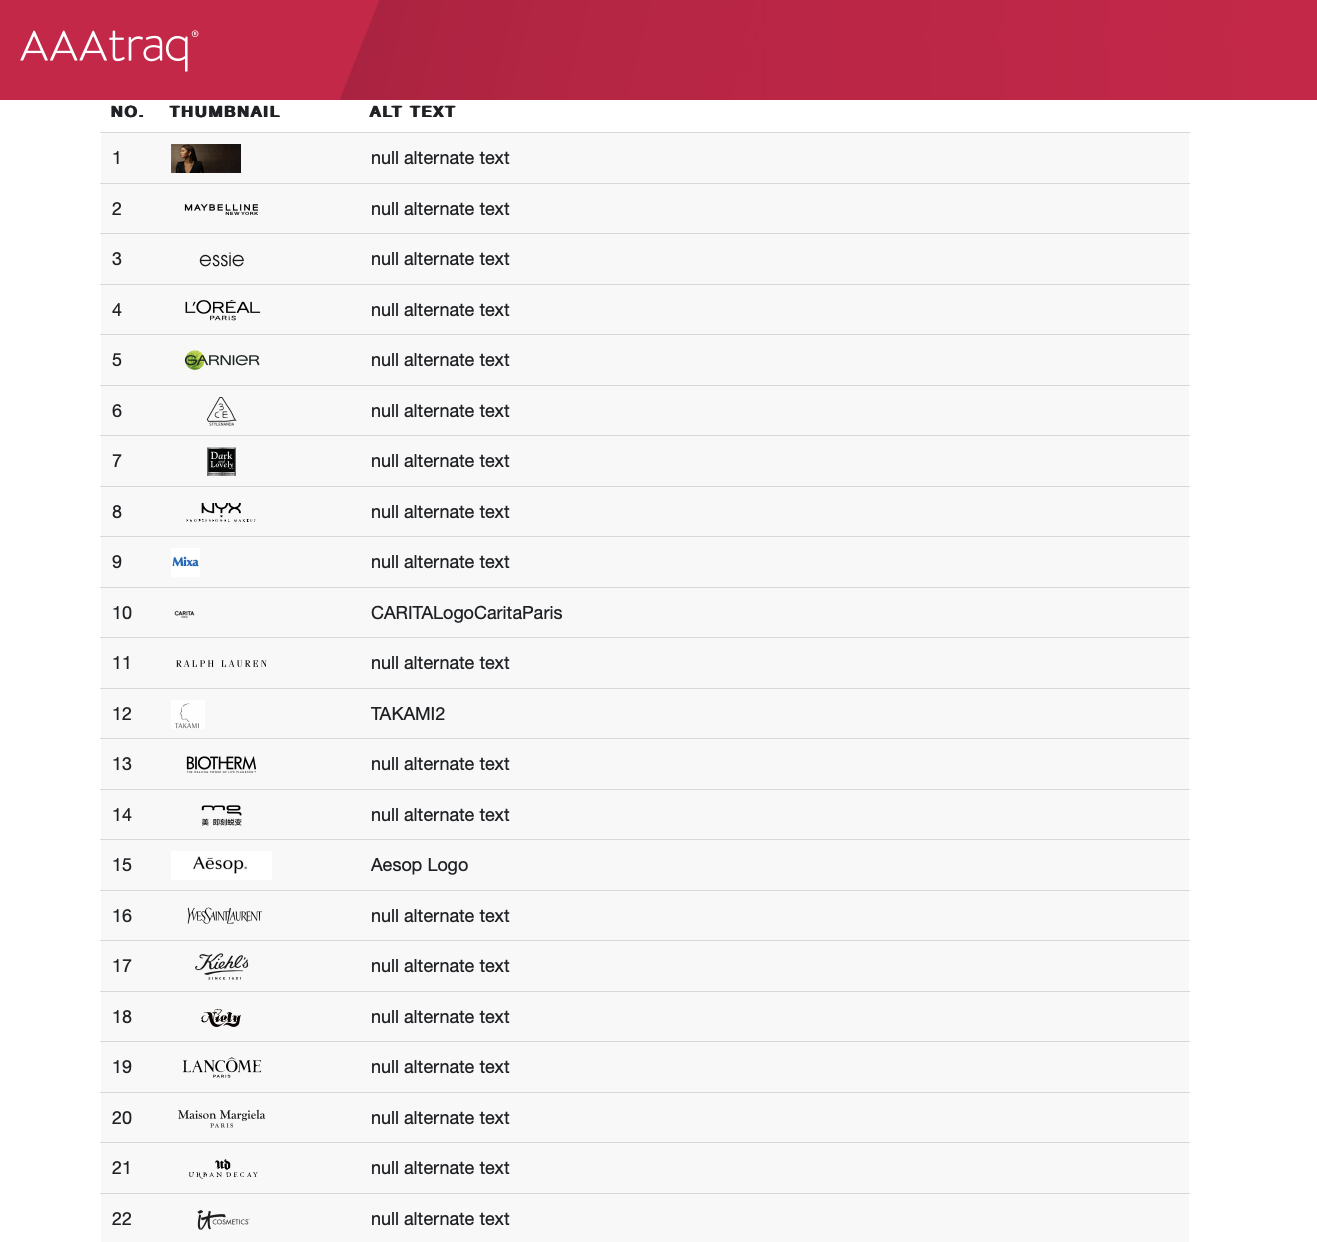
Task: Click the small Carita logo thumbnail
Action: pos(184,613)
